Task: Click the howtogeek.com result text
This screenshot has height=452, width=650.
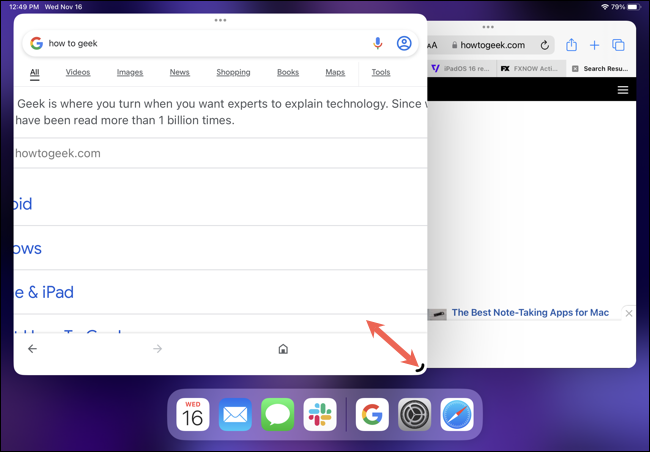Action: [x=58, y=153]
